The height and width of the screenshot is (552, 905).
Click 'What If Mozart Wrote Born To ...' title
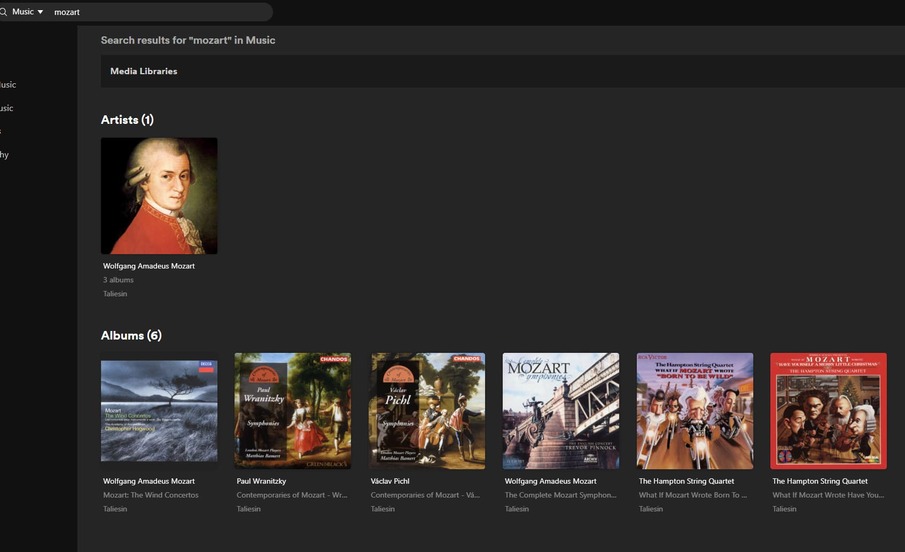[x=693, y=495]
